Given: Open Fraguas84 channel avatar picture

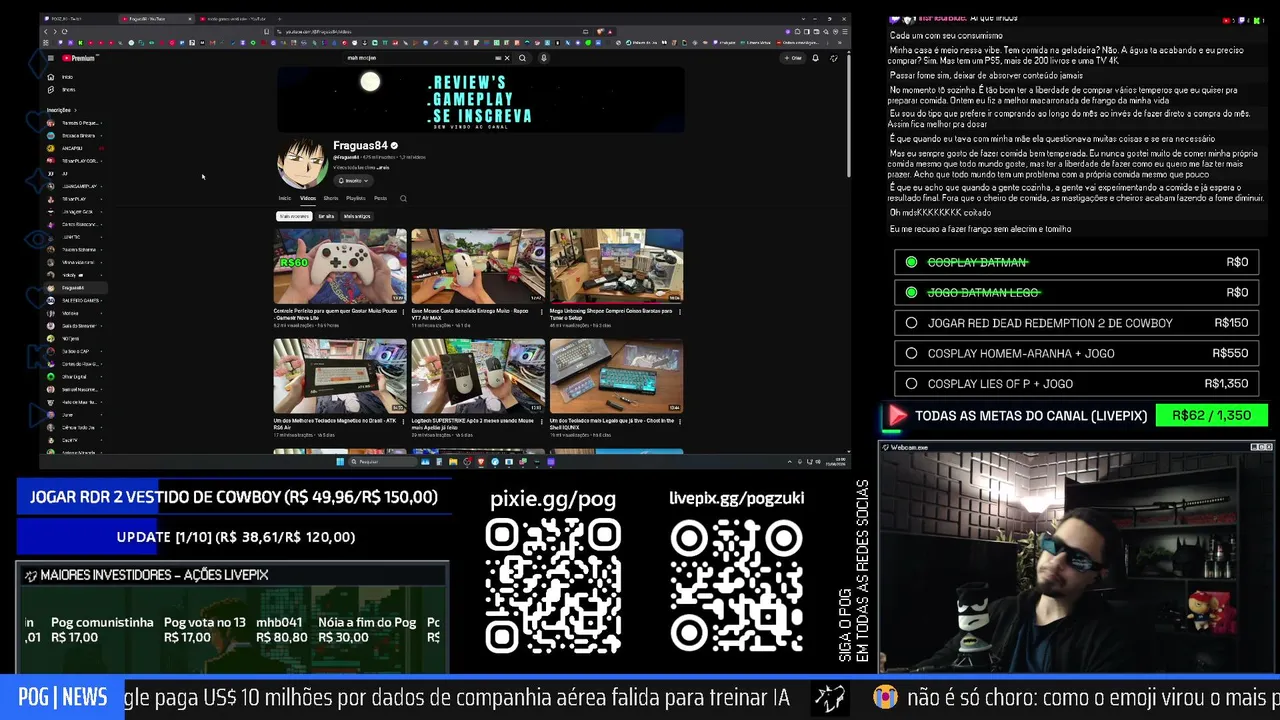Looking at the screenshot, I should tap(301, 163).
